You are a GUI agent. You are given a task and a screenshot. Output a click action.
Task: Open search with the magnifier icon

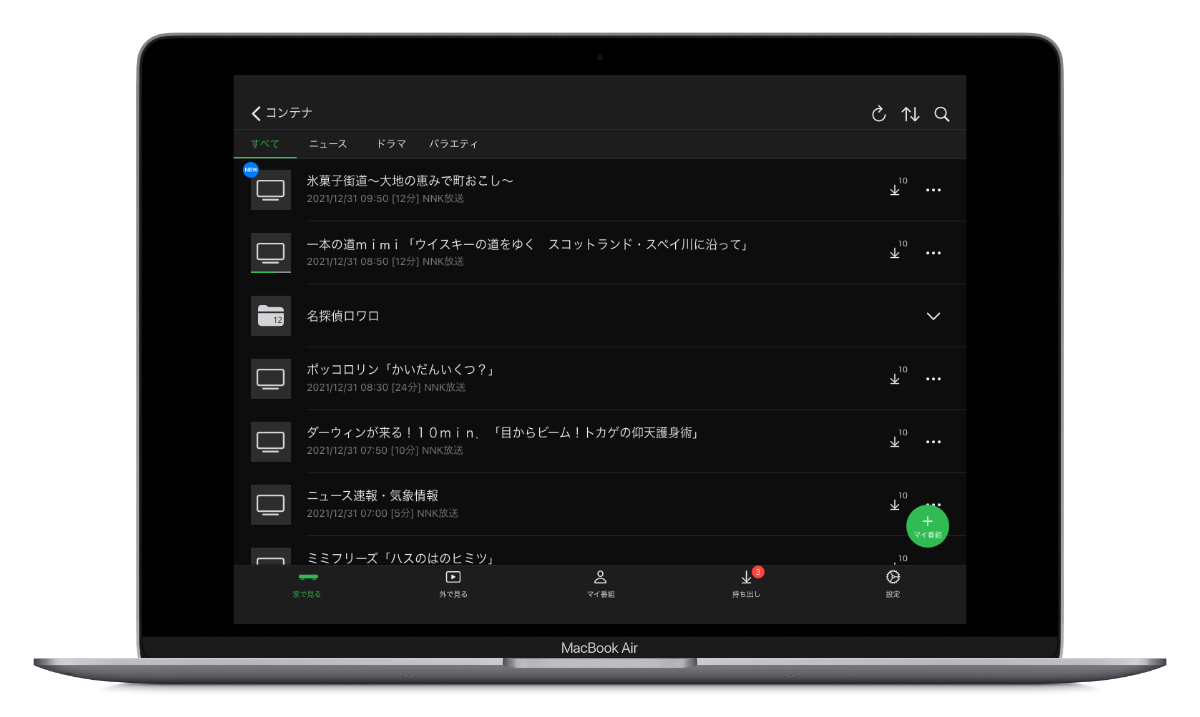pyautogui.click(x=942, y=114)
